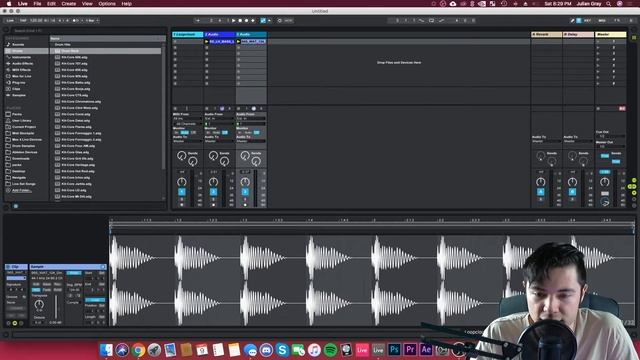Click the 120.00 tempo field
The width and height of the screenshot is (640, 360).
coord(36,20)
